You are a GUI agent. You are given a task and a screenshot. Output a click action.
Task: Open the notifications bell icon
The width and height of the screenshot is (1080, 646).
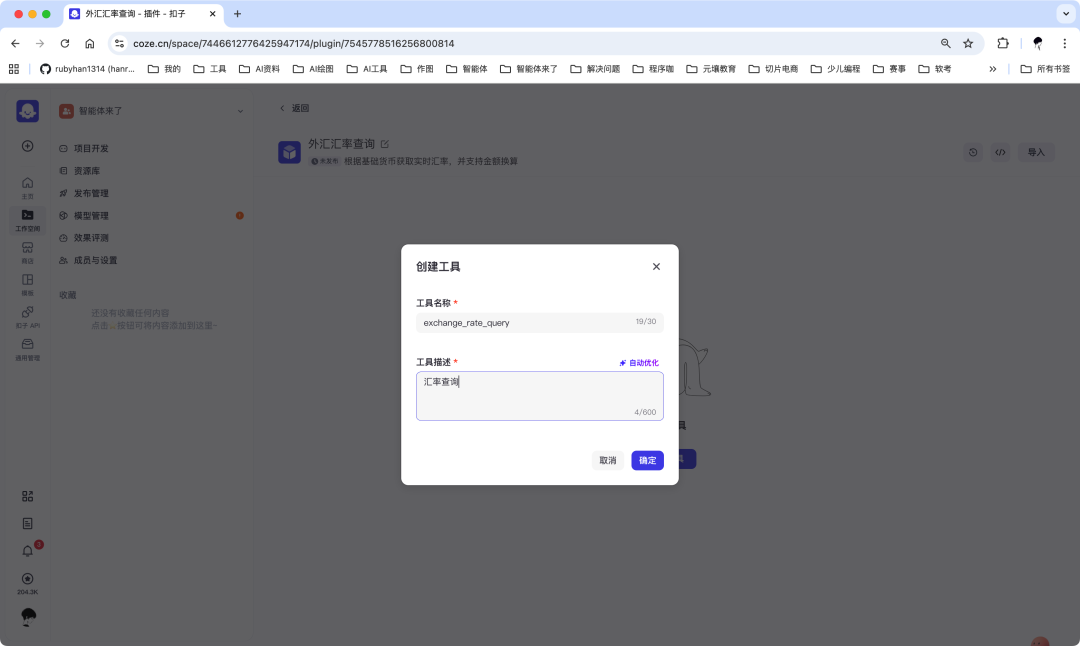pyautogui.click(x=27, y=550)
